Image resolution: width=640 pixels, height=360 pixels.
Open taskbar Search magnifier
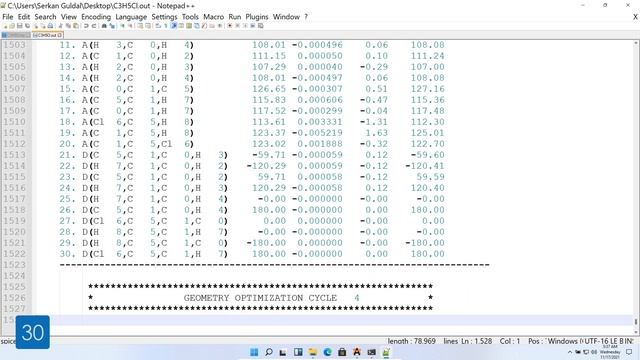(269, 352)
